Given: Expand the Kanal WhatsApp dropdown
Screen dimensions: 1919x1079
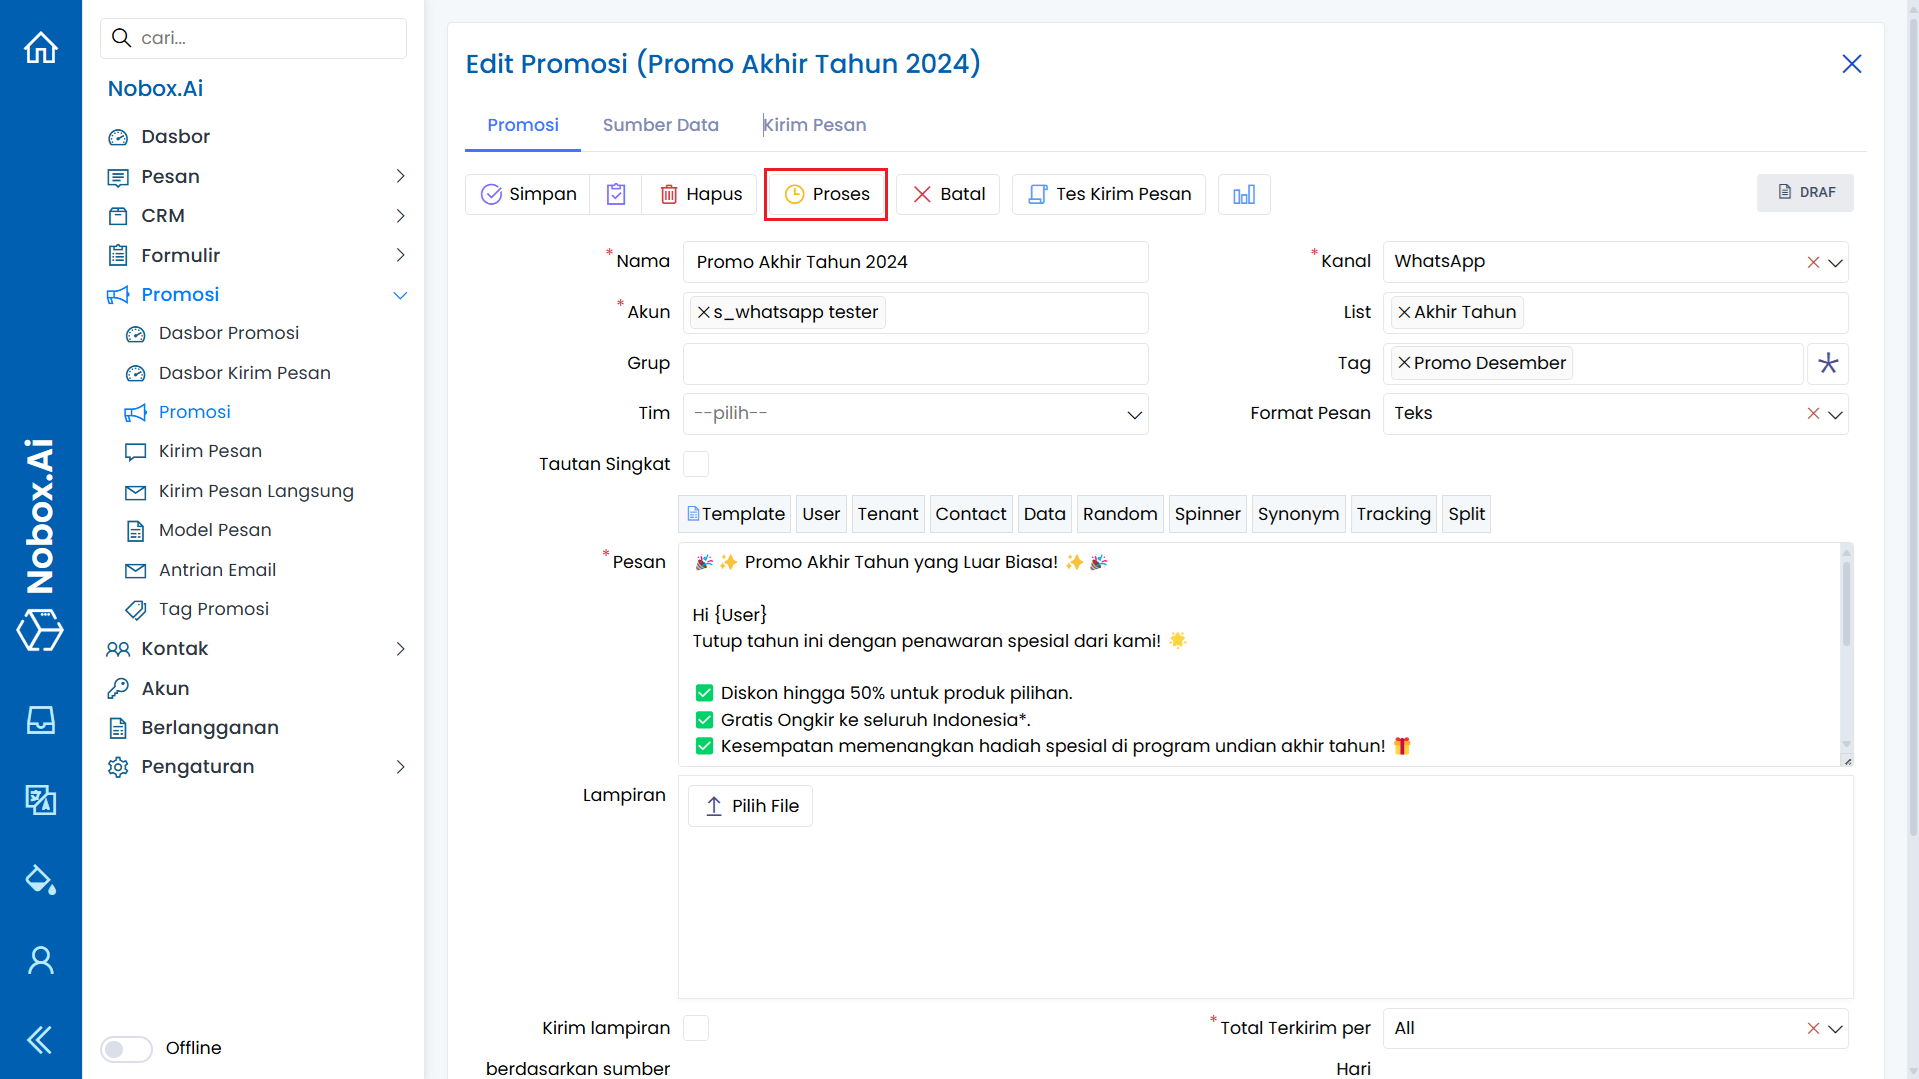Looking at the screenshot, I should click(x=1835, y=262).
